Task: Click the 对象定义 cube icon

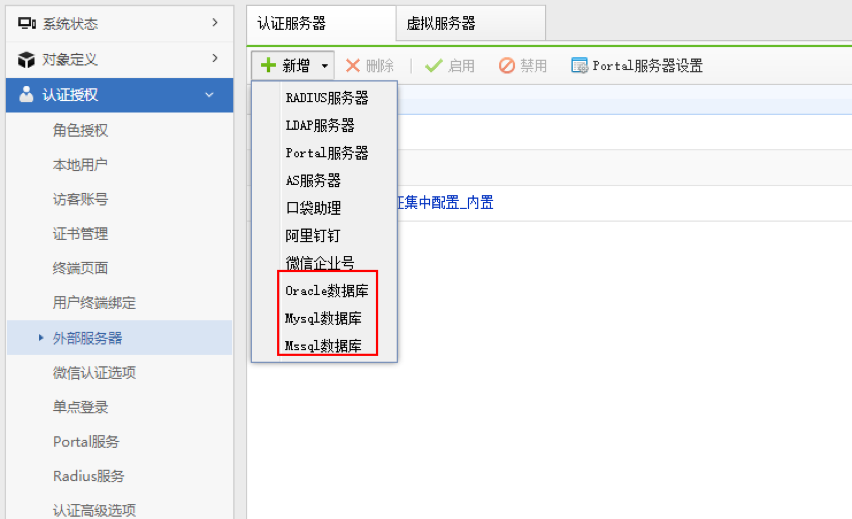Action: click(27, 60)
